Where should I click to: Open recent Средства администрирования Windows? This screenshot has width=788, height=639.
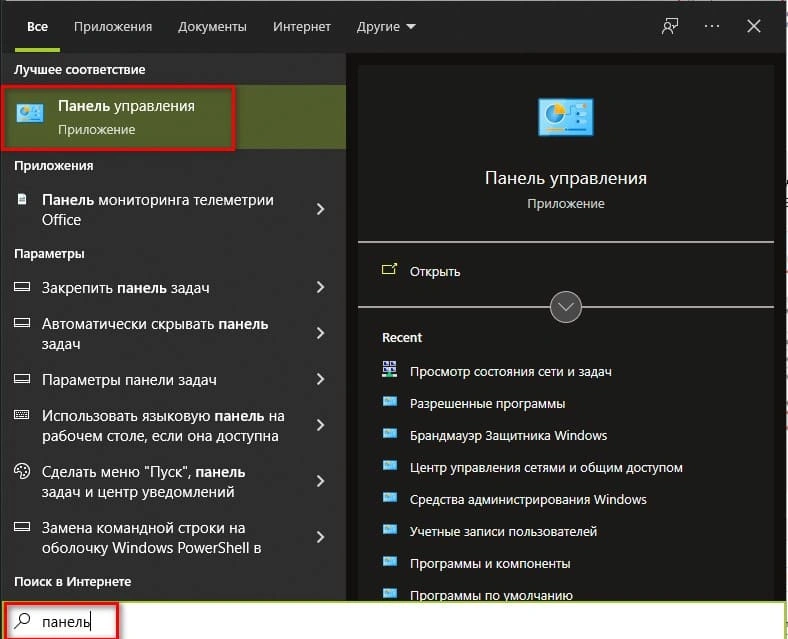tap(528, 500)
